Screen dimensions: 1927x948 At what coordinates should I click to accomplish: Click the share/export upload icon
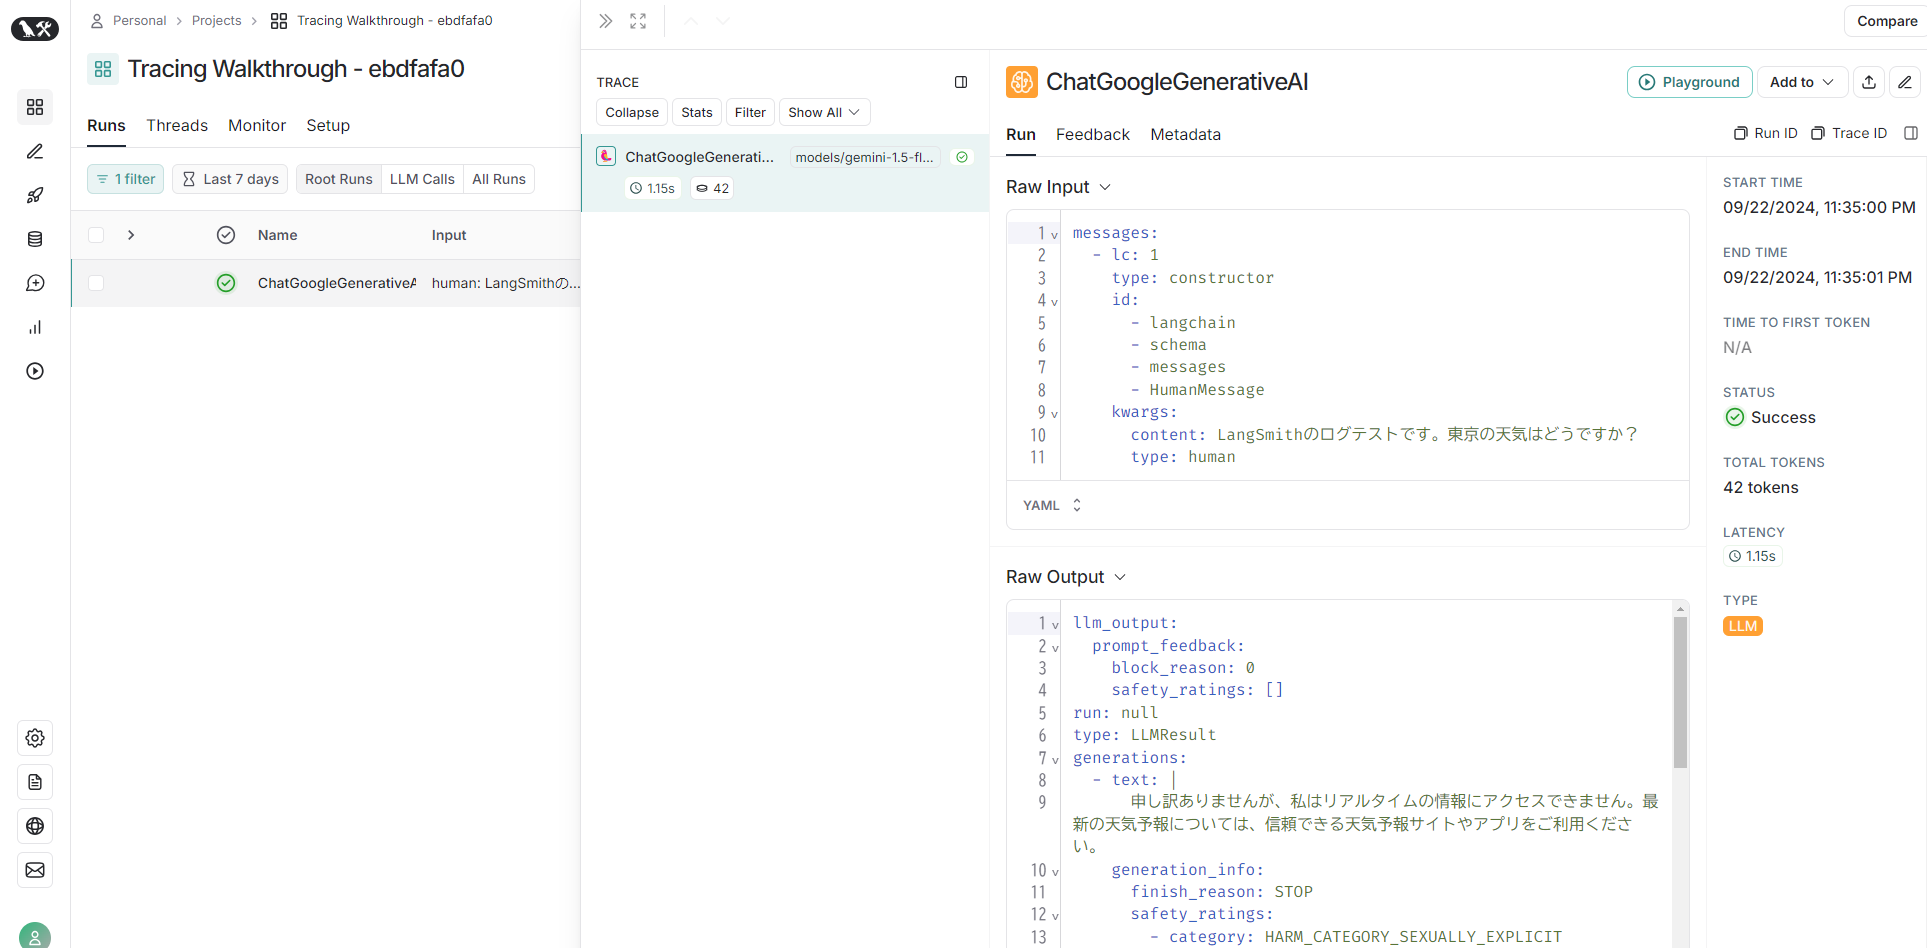pyautogui.click(x=1869, y=82)
